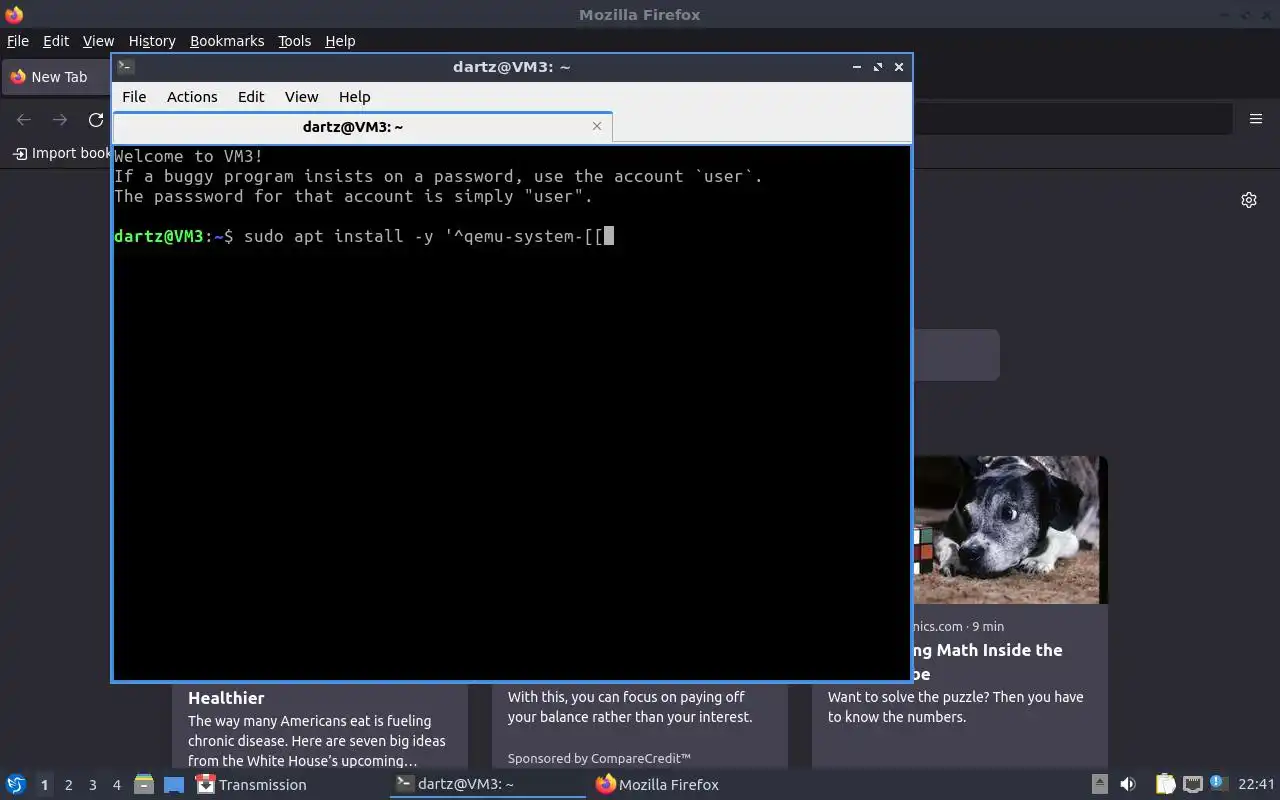This screenshot has width=1280, height=800.
Task: Open the Transmission taskbar entry
Action: pyautogui.click(x=251, y=784)
